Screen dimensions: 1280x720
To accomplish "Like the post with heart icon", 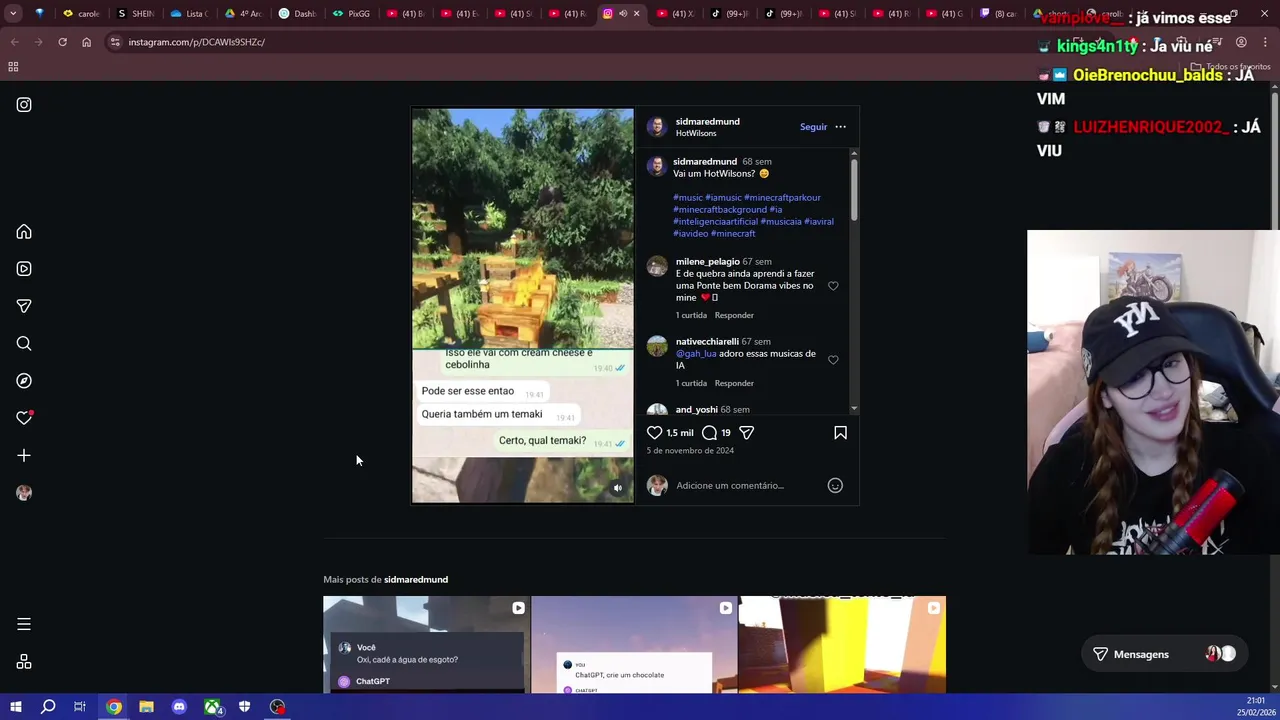I will [x=654, y=433].
